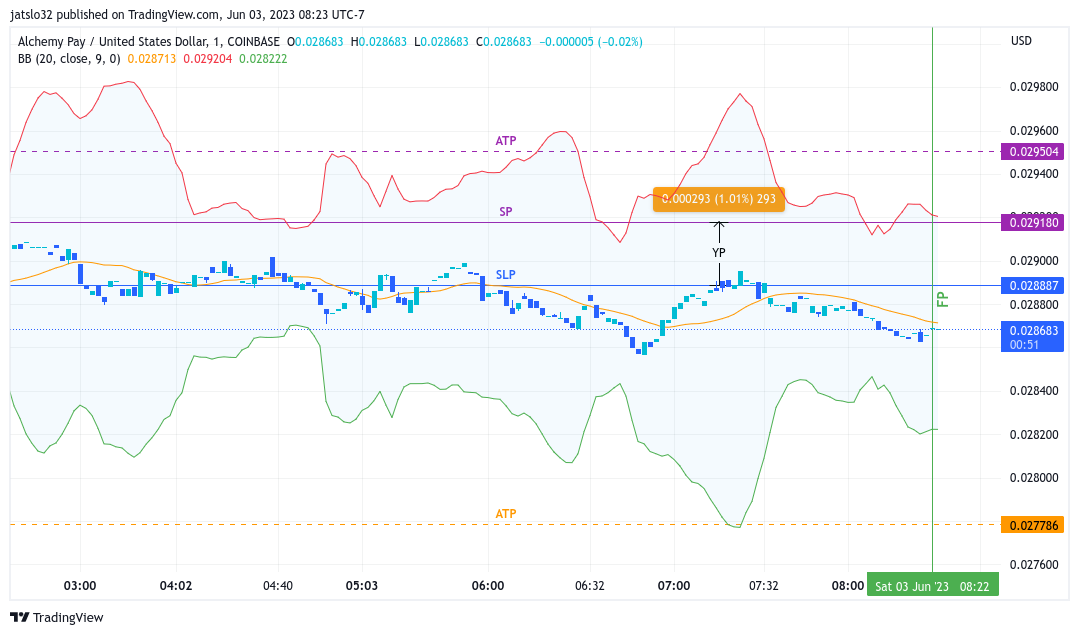Select the blue 0.028887 SLP price label
1079x635 pixels.
pyautogui.click(x=1032, y=286)
